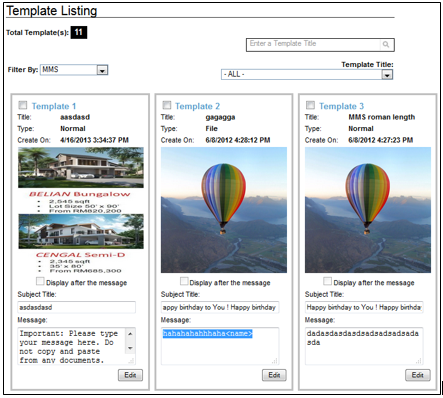Click the type value File
This screenshot has height=398, width=443.
[211, 129]
